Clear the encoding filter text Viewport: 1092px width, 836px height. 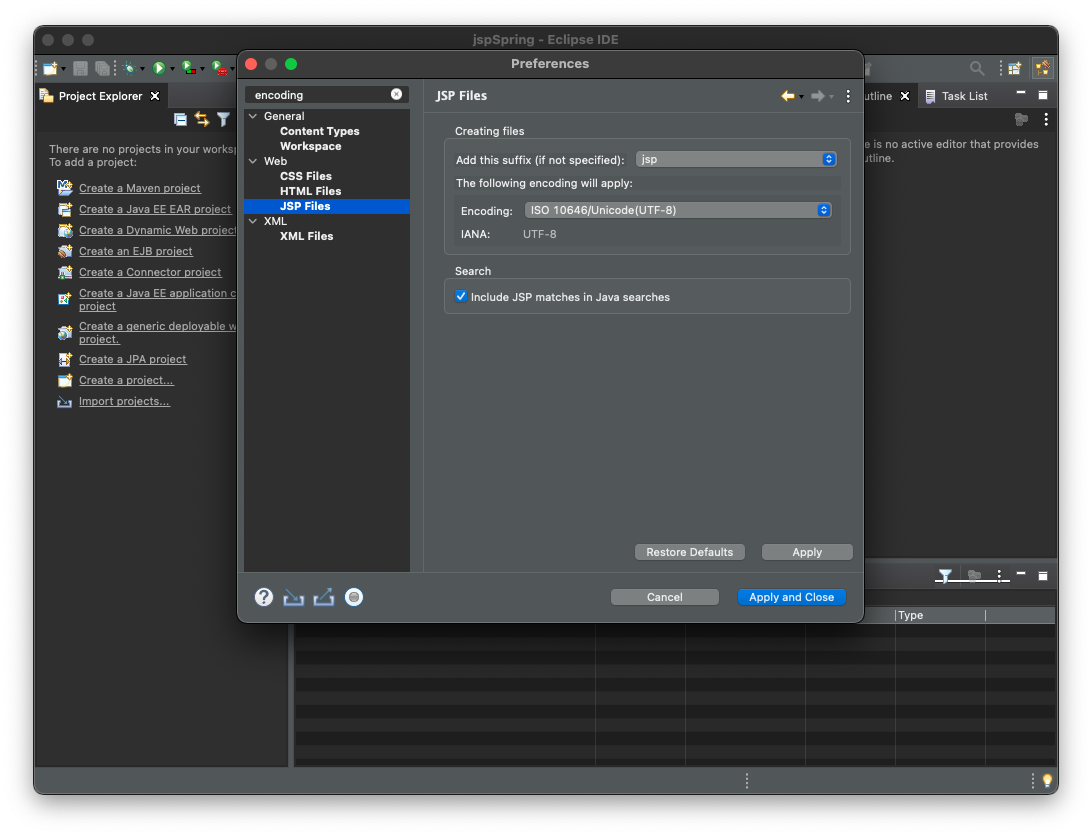coord(396,94)
